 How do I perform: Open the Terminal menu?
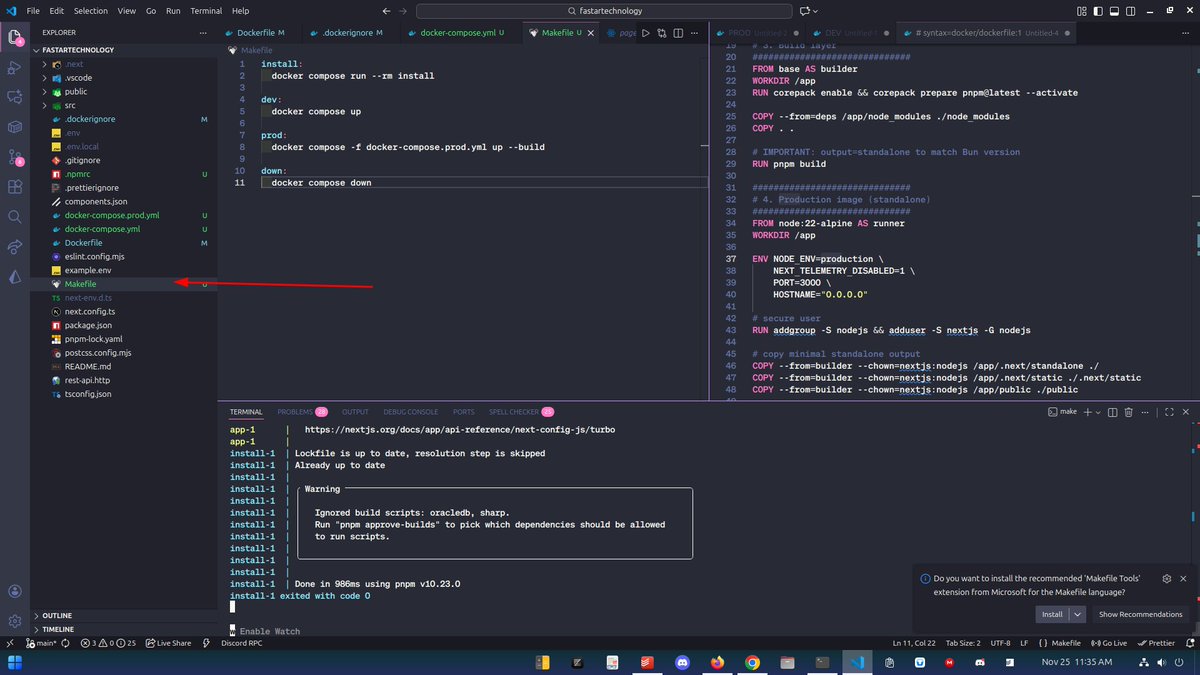point(207,10)
